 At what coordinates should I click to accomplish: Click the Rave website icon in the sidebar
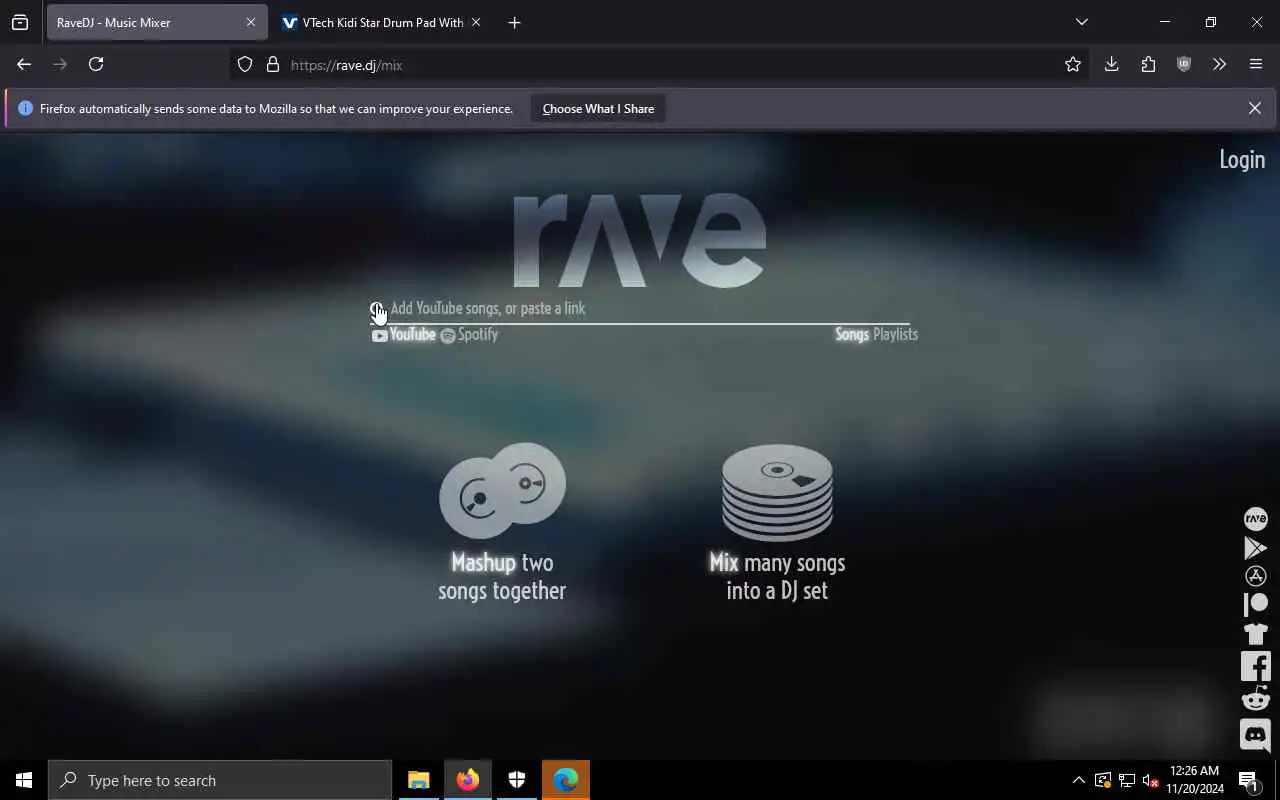(1255, 518)
